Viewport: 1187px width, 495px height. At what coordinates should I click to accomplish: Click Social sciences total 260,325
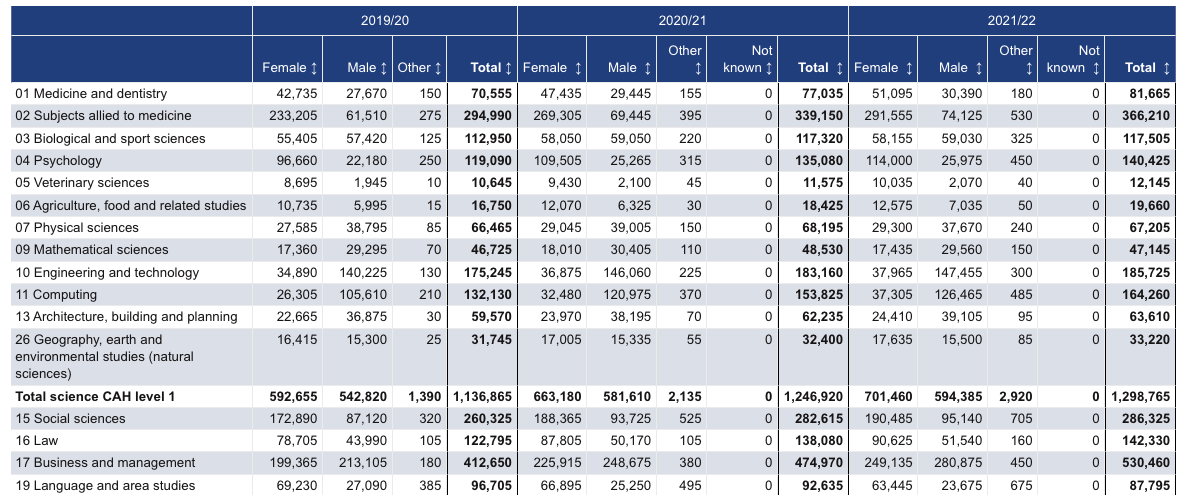click(488, 419)
